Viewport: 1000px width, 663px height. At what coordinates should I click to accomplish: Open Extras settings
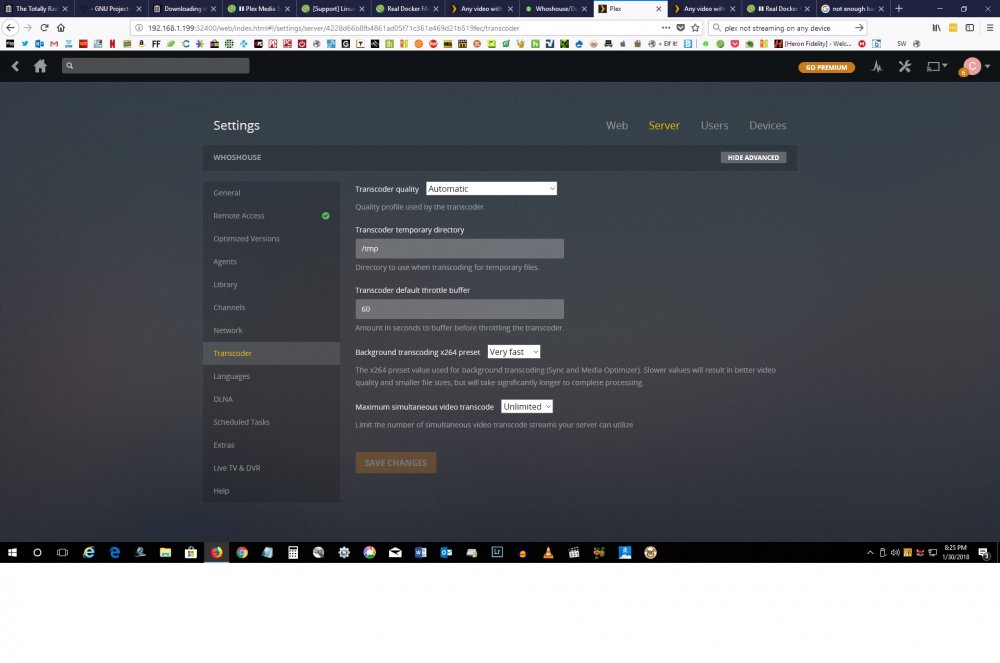(x=271, y=445)
